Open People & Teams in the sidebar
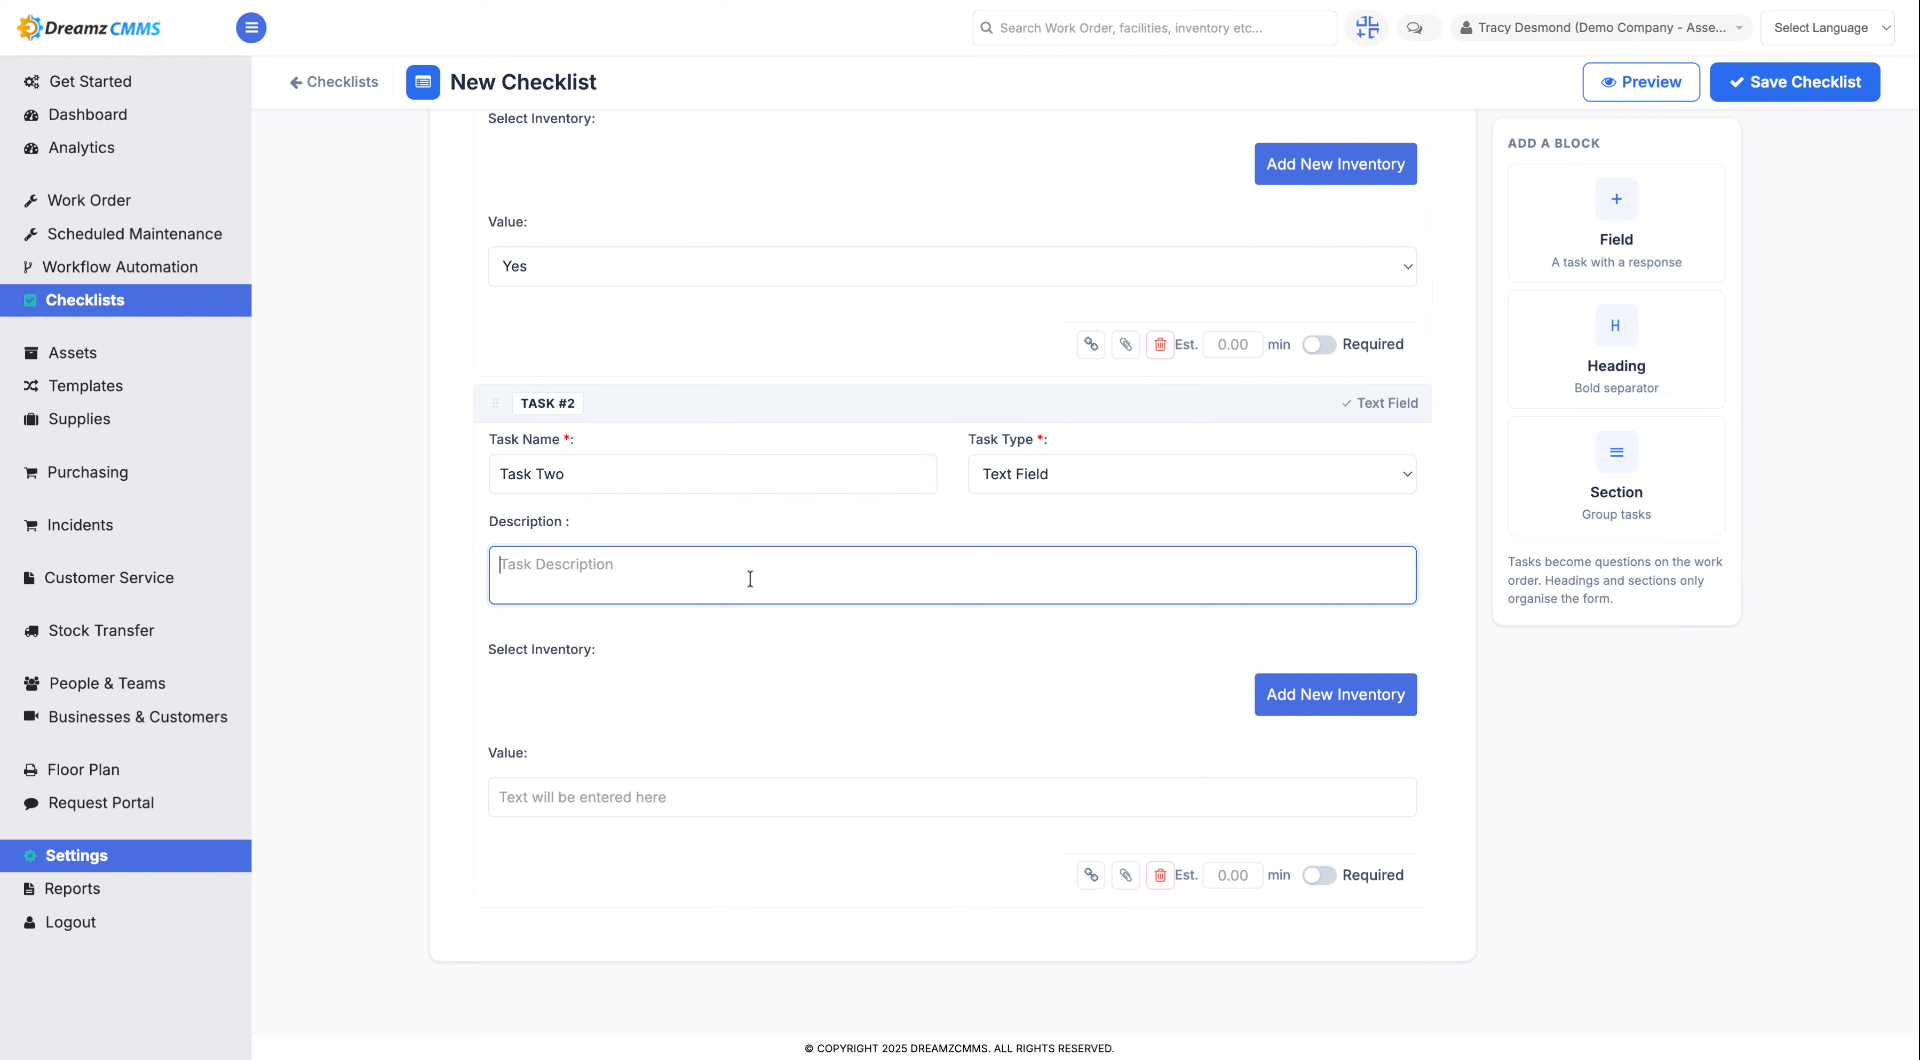The height and width of the screenshot is (1060, 1920). [107, 684]
